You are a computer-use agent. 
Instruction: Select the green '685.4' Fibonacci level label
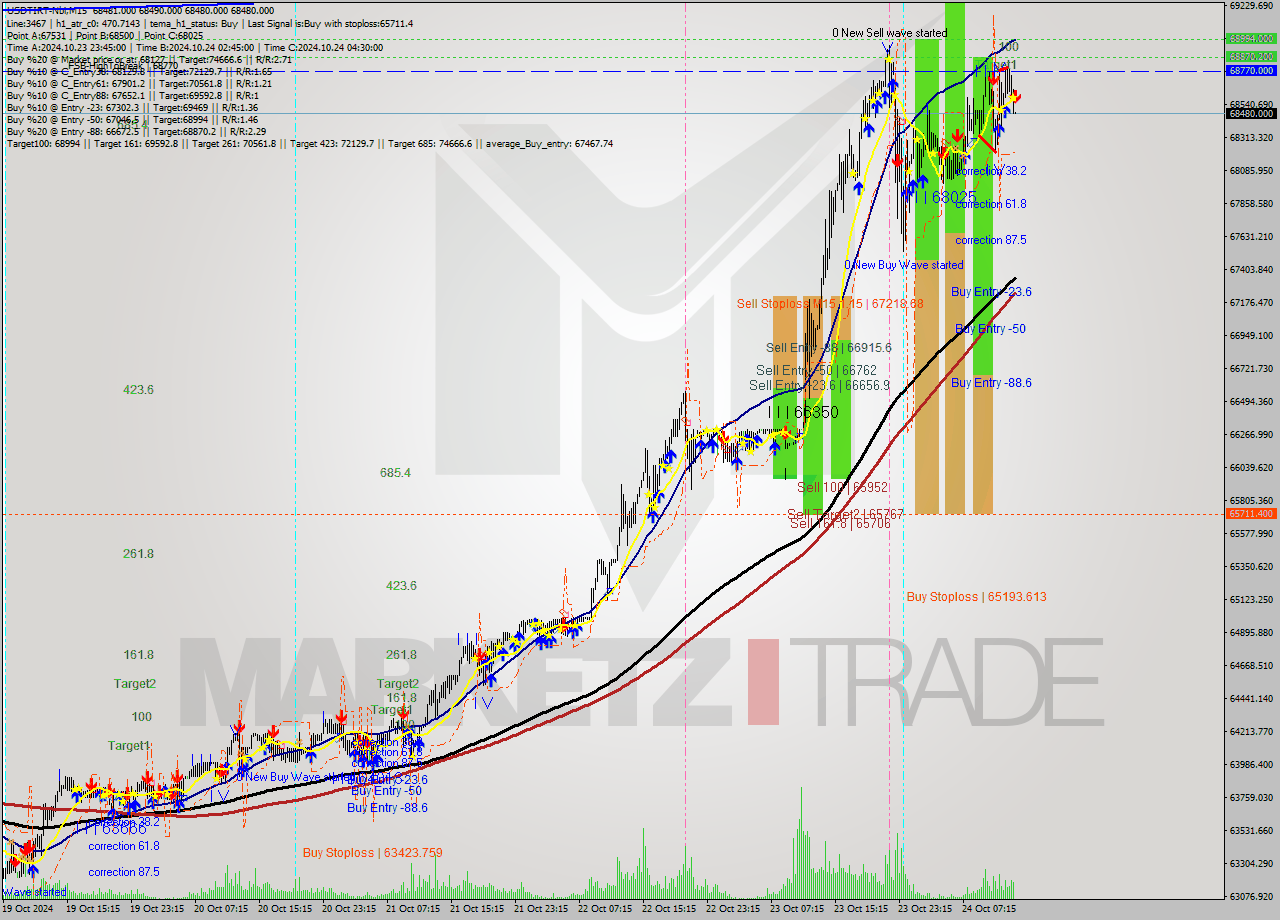coord(395,472)
